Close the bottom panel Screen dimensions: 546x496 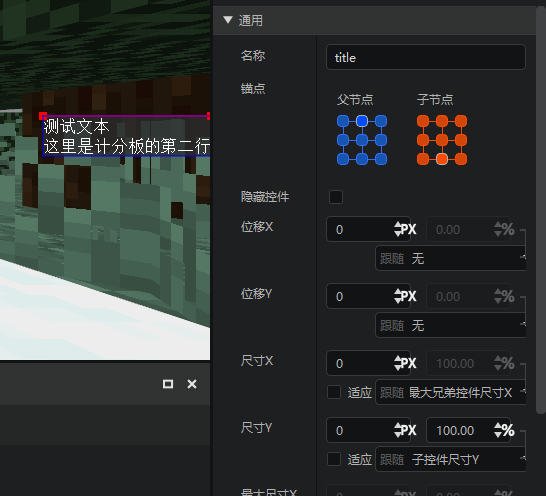192,384
